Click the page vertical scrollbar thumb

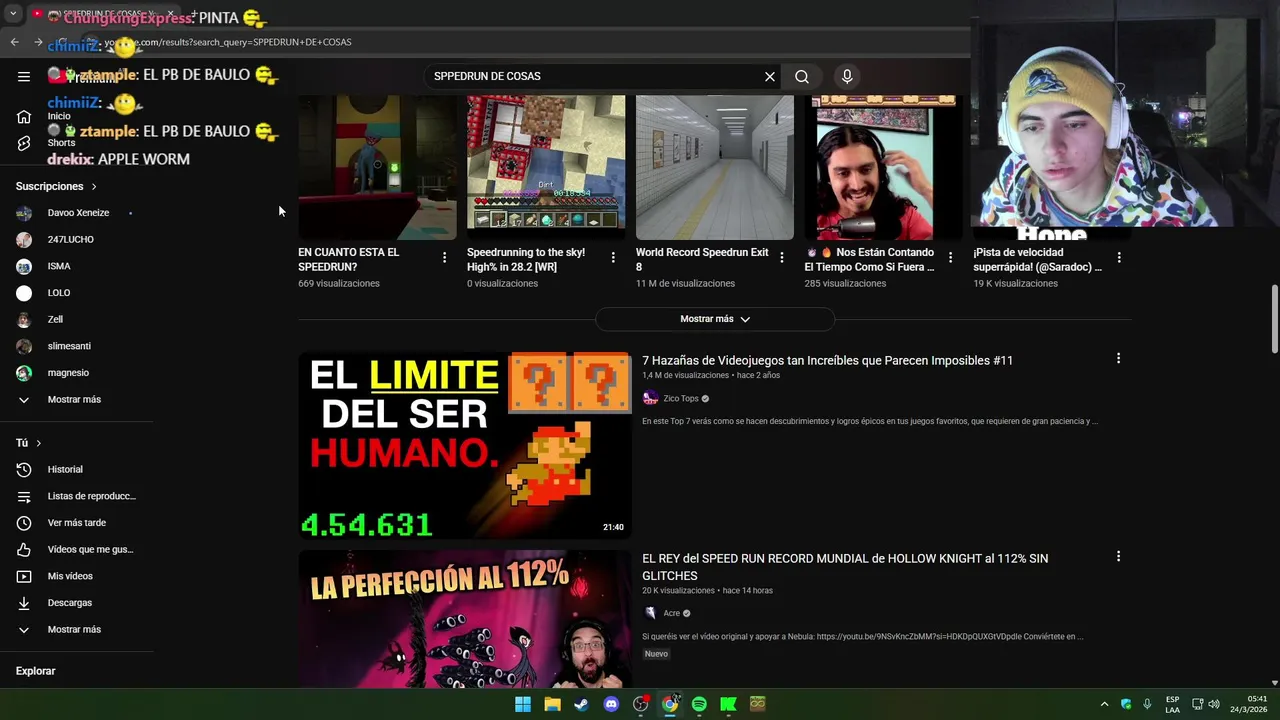pyautogui.click(x=1274, y=319)
